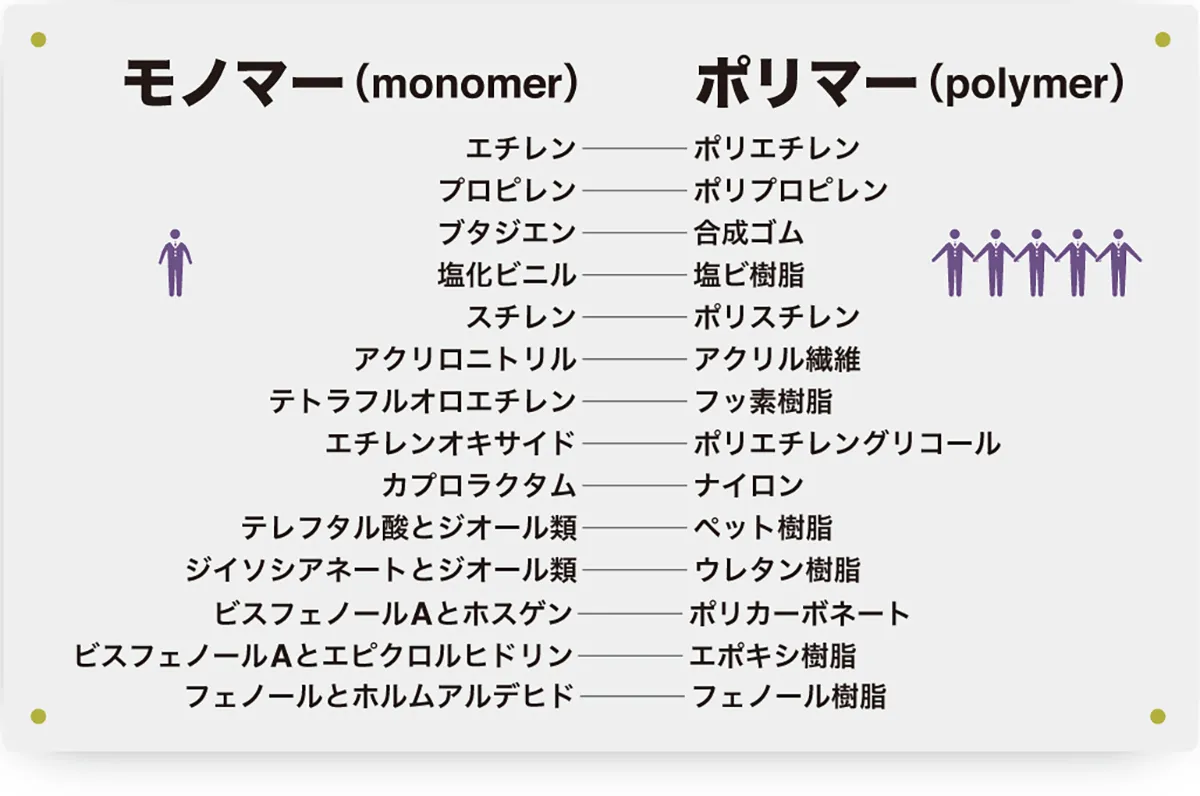Select the アクリロニトリル label
This screenshot has height=796, width=1200.
[465, 359]
